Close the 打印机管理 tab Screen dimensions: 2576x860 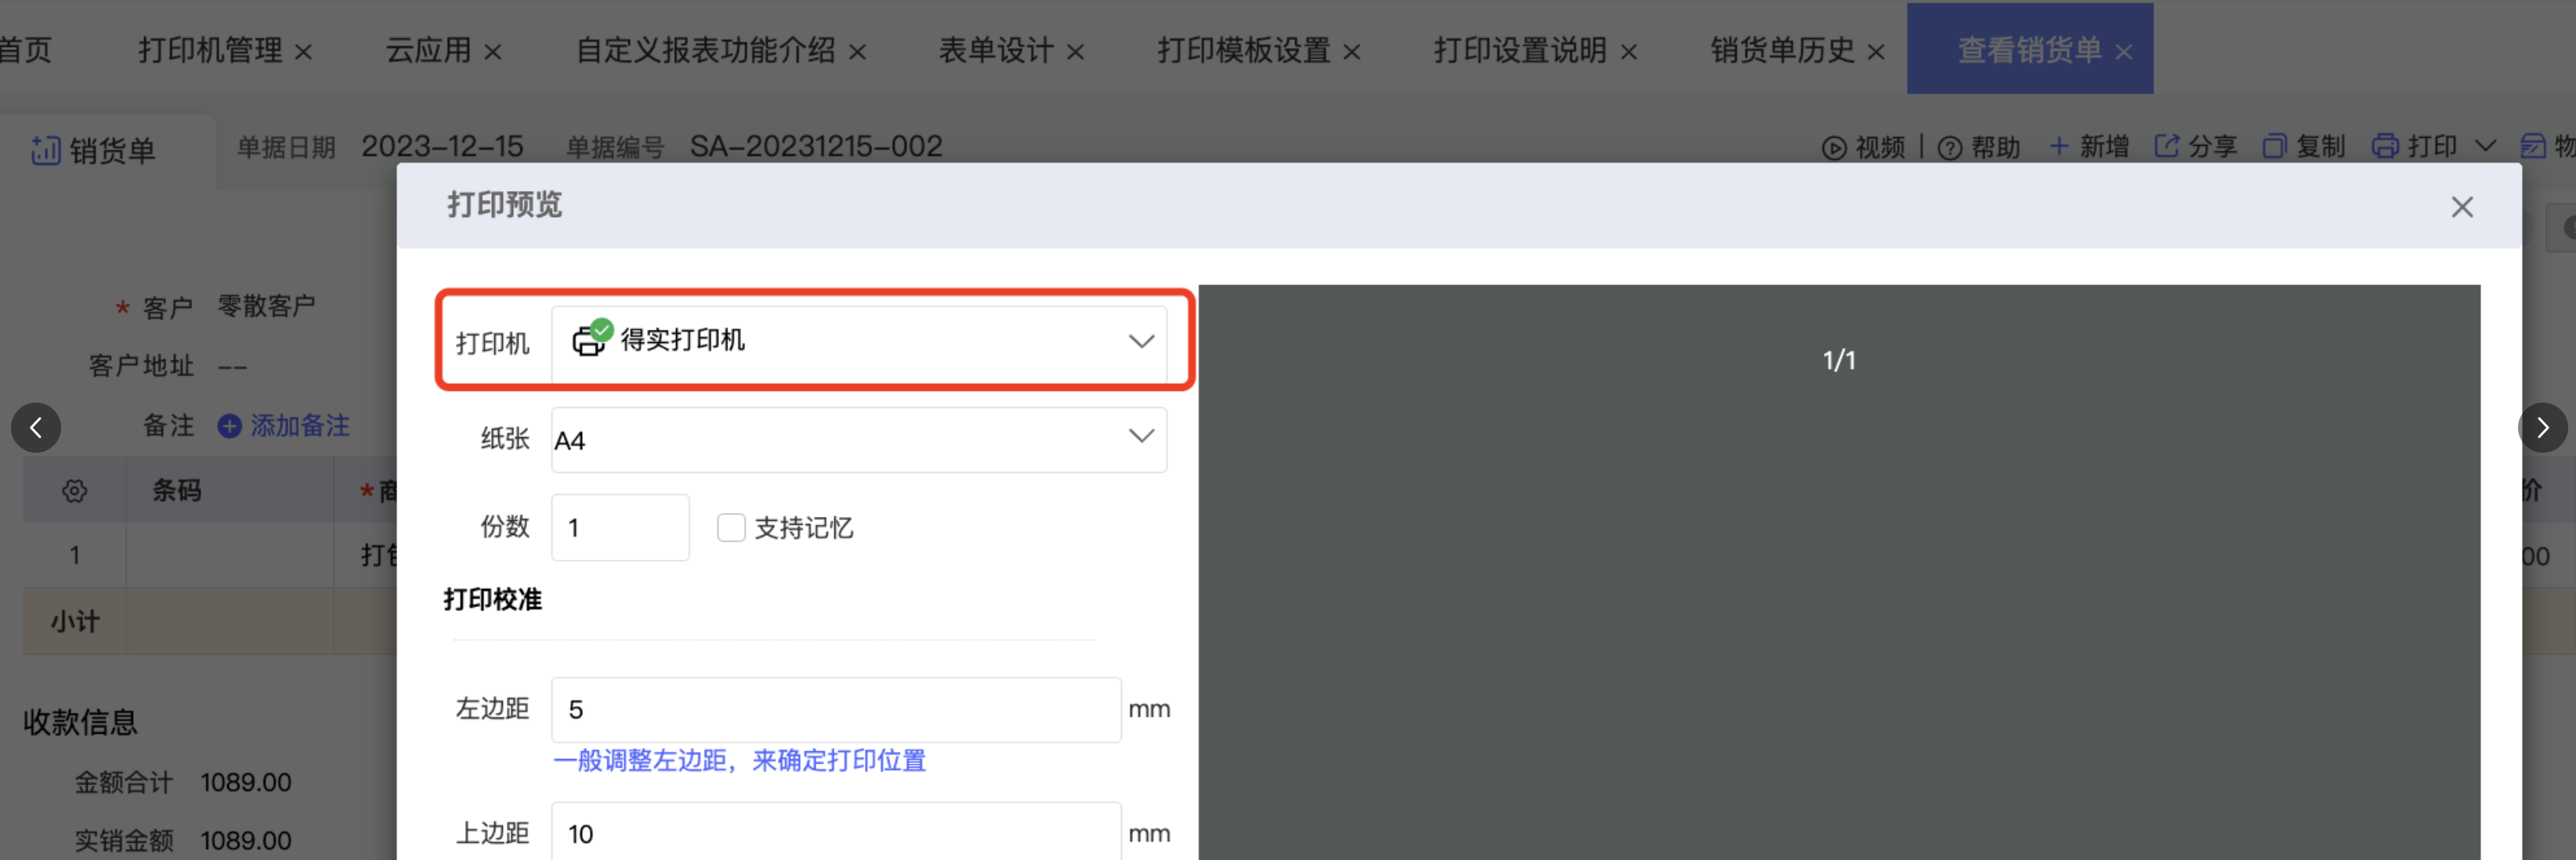pyautogui.click(x=304, y=52)
